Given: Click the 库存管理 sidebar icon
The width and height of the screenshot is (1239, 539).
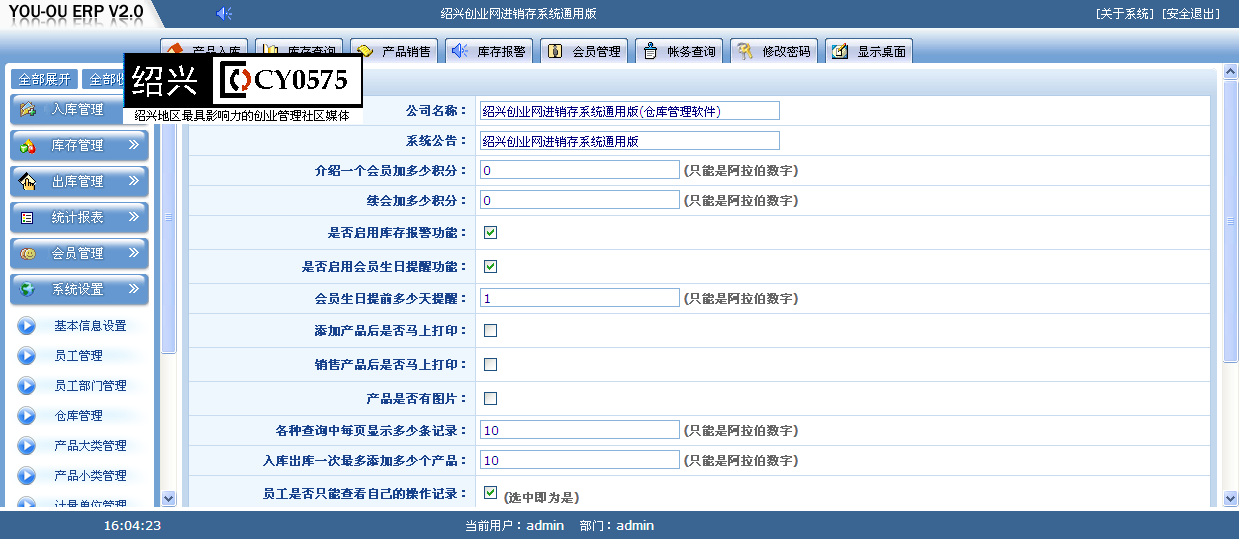Looking at the screenshot, I should (x=28, y=145).
